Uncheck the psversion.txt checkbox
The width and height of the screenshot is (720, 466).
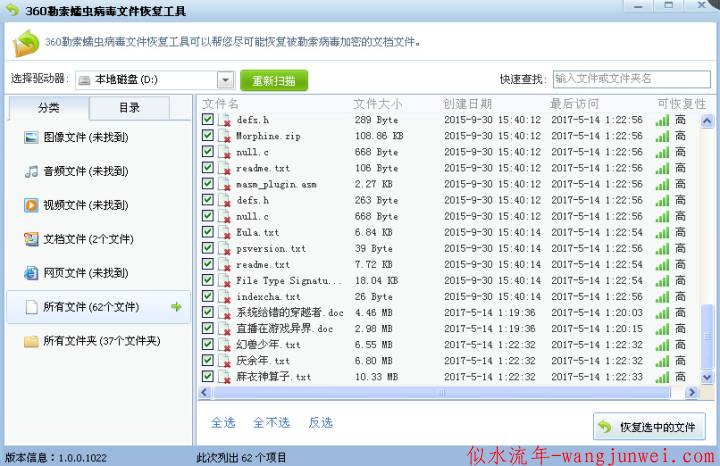(208, 248)
